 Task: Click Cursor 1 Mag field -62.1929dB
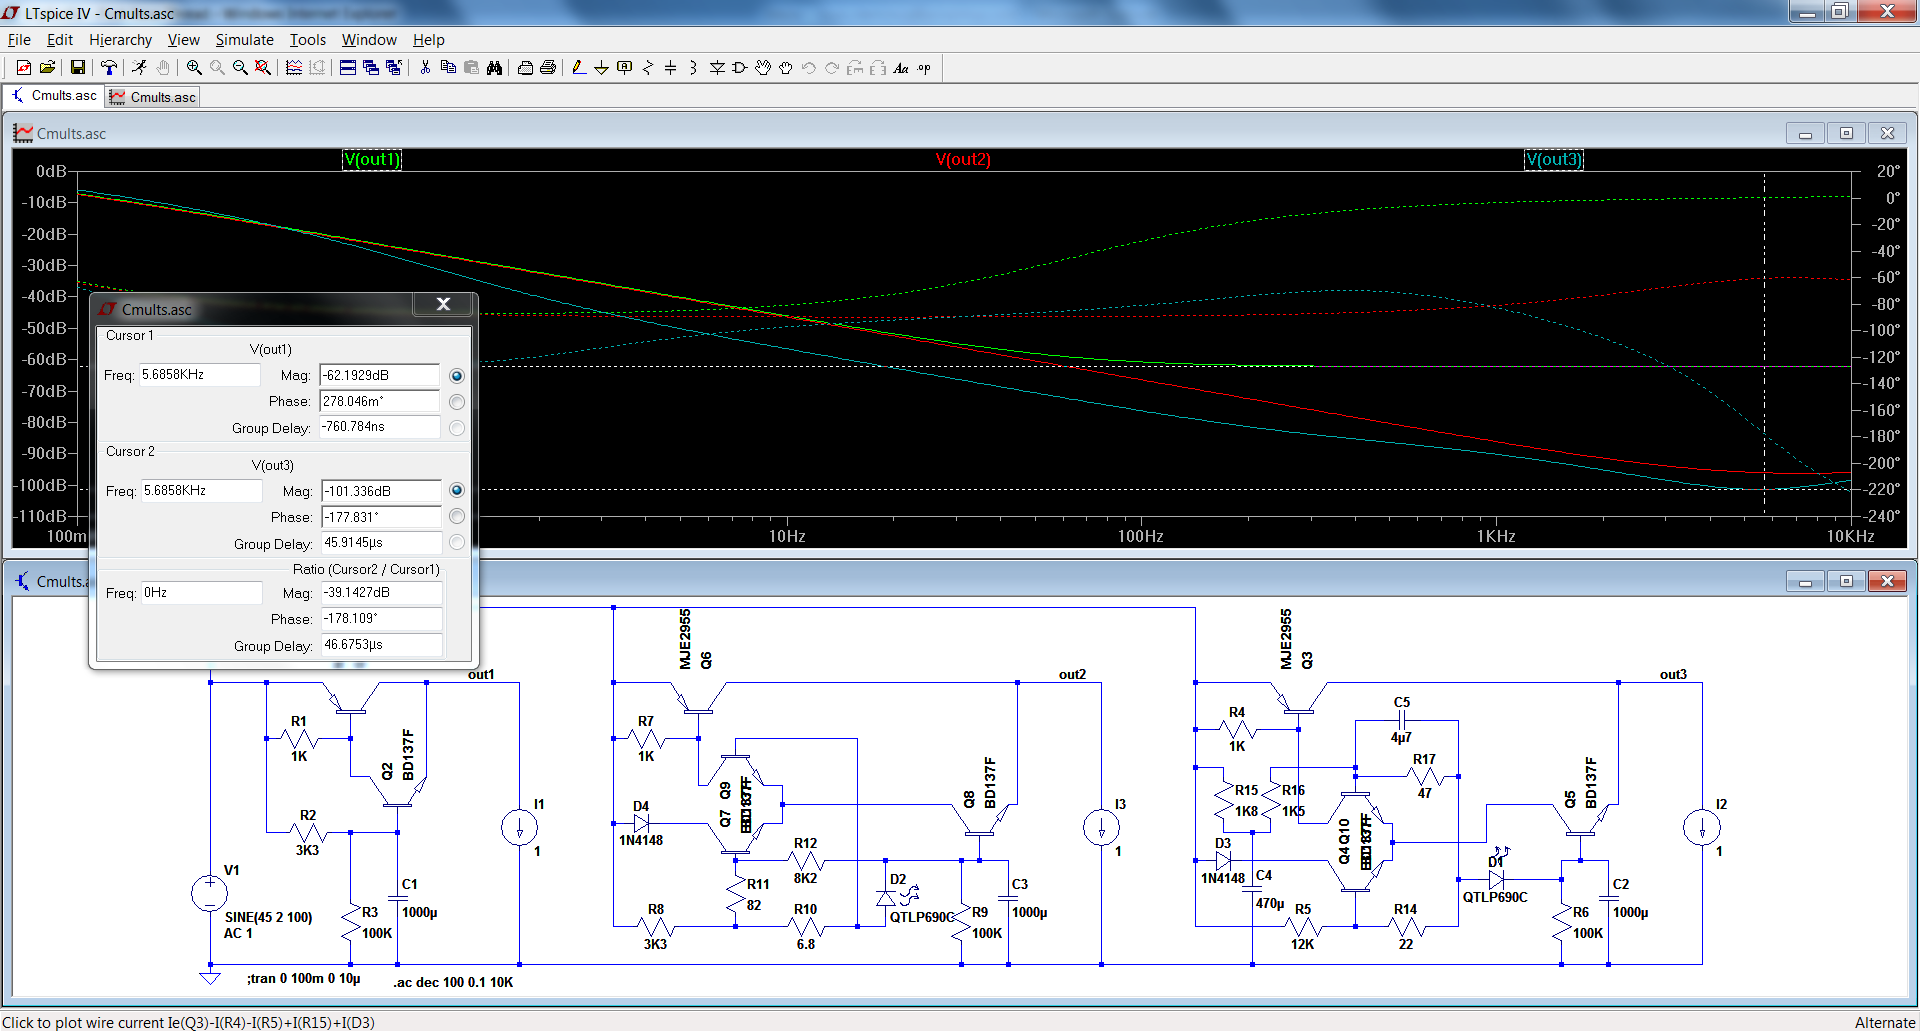pyautogui.click(x=379, y=375)
